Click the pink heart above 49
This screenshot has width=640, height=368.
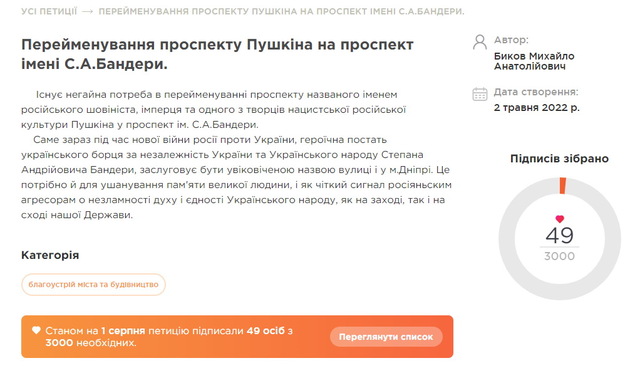560,219
